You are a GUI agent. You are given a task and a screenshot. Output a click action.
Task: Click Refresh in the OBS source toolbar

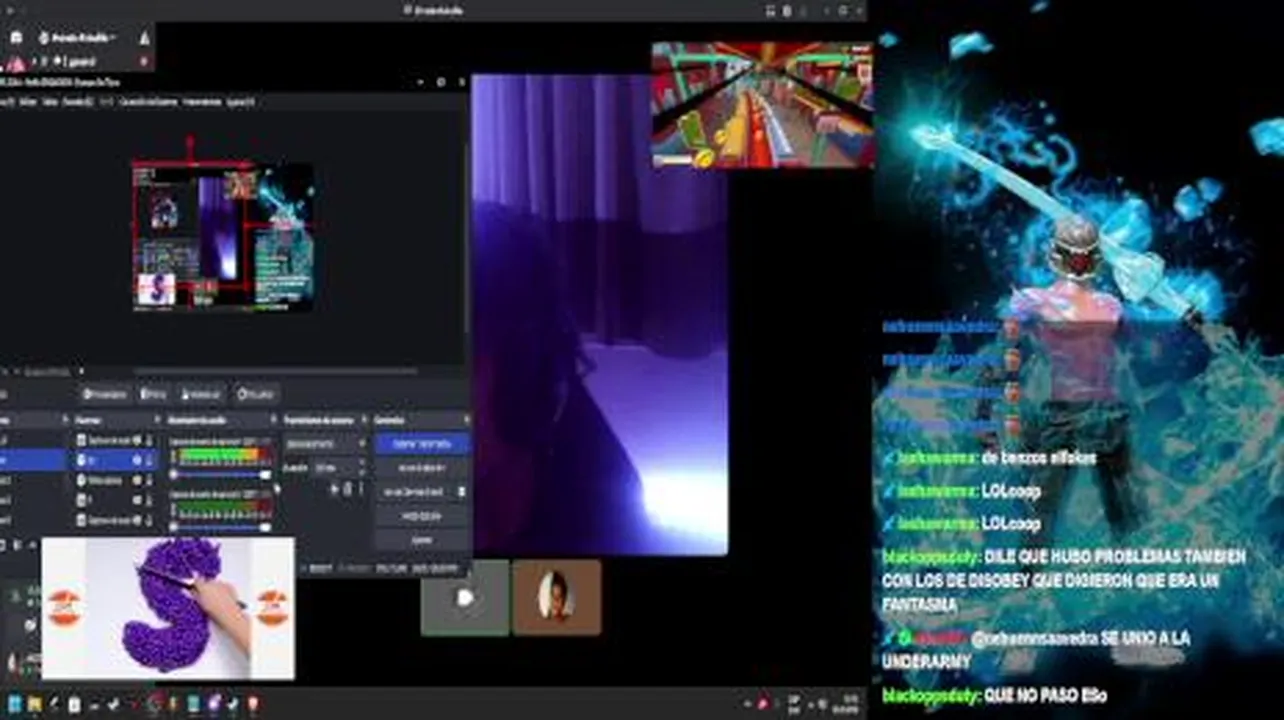point(256,394)
